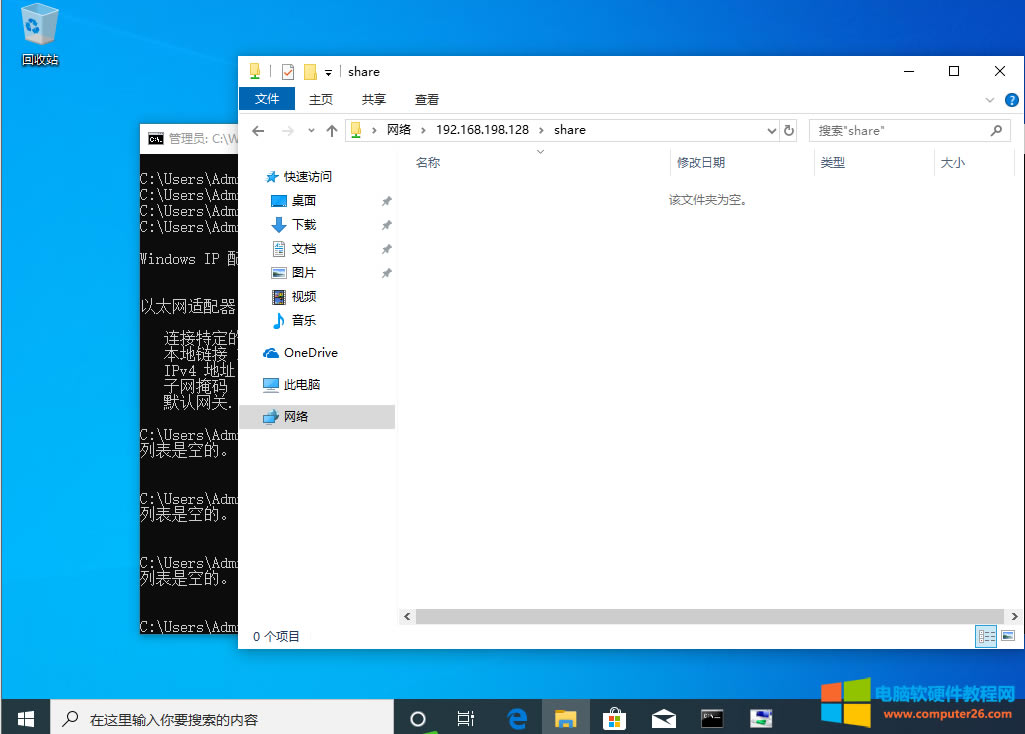
Task: Switch to details list view
Action: point(986,636)
